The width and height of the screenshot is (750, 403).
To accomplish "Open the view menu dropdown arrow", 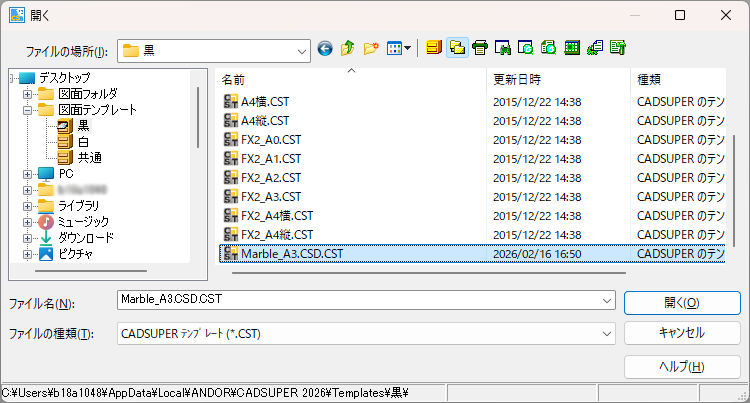I will [408, 48].
